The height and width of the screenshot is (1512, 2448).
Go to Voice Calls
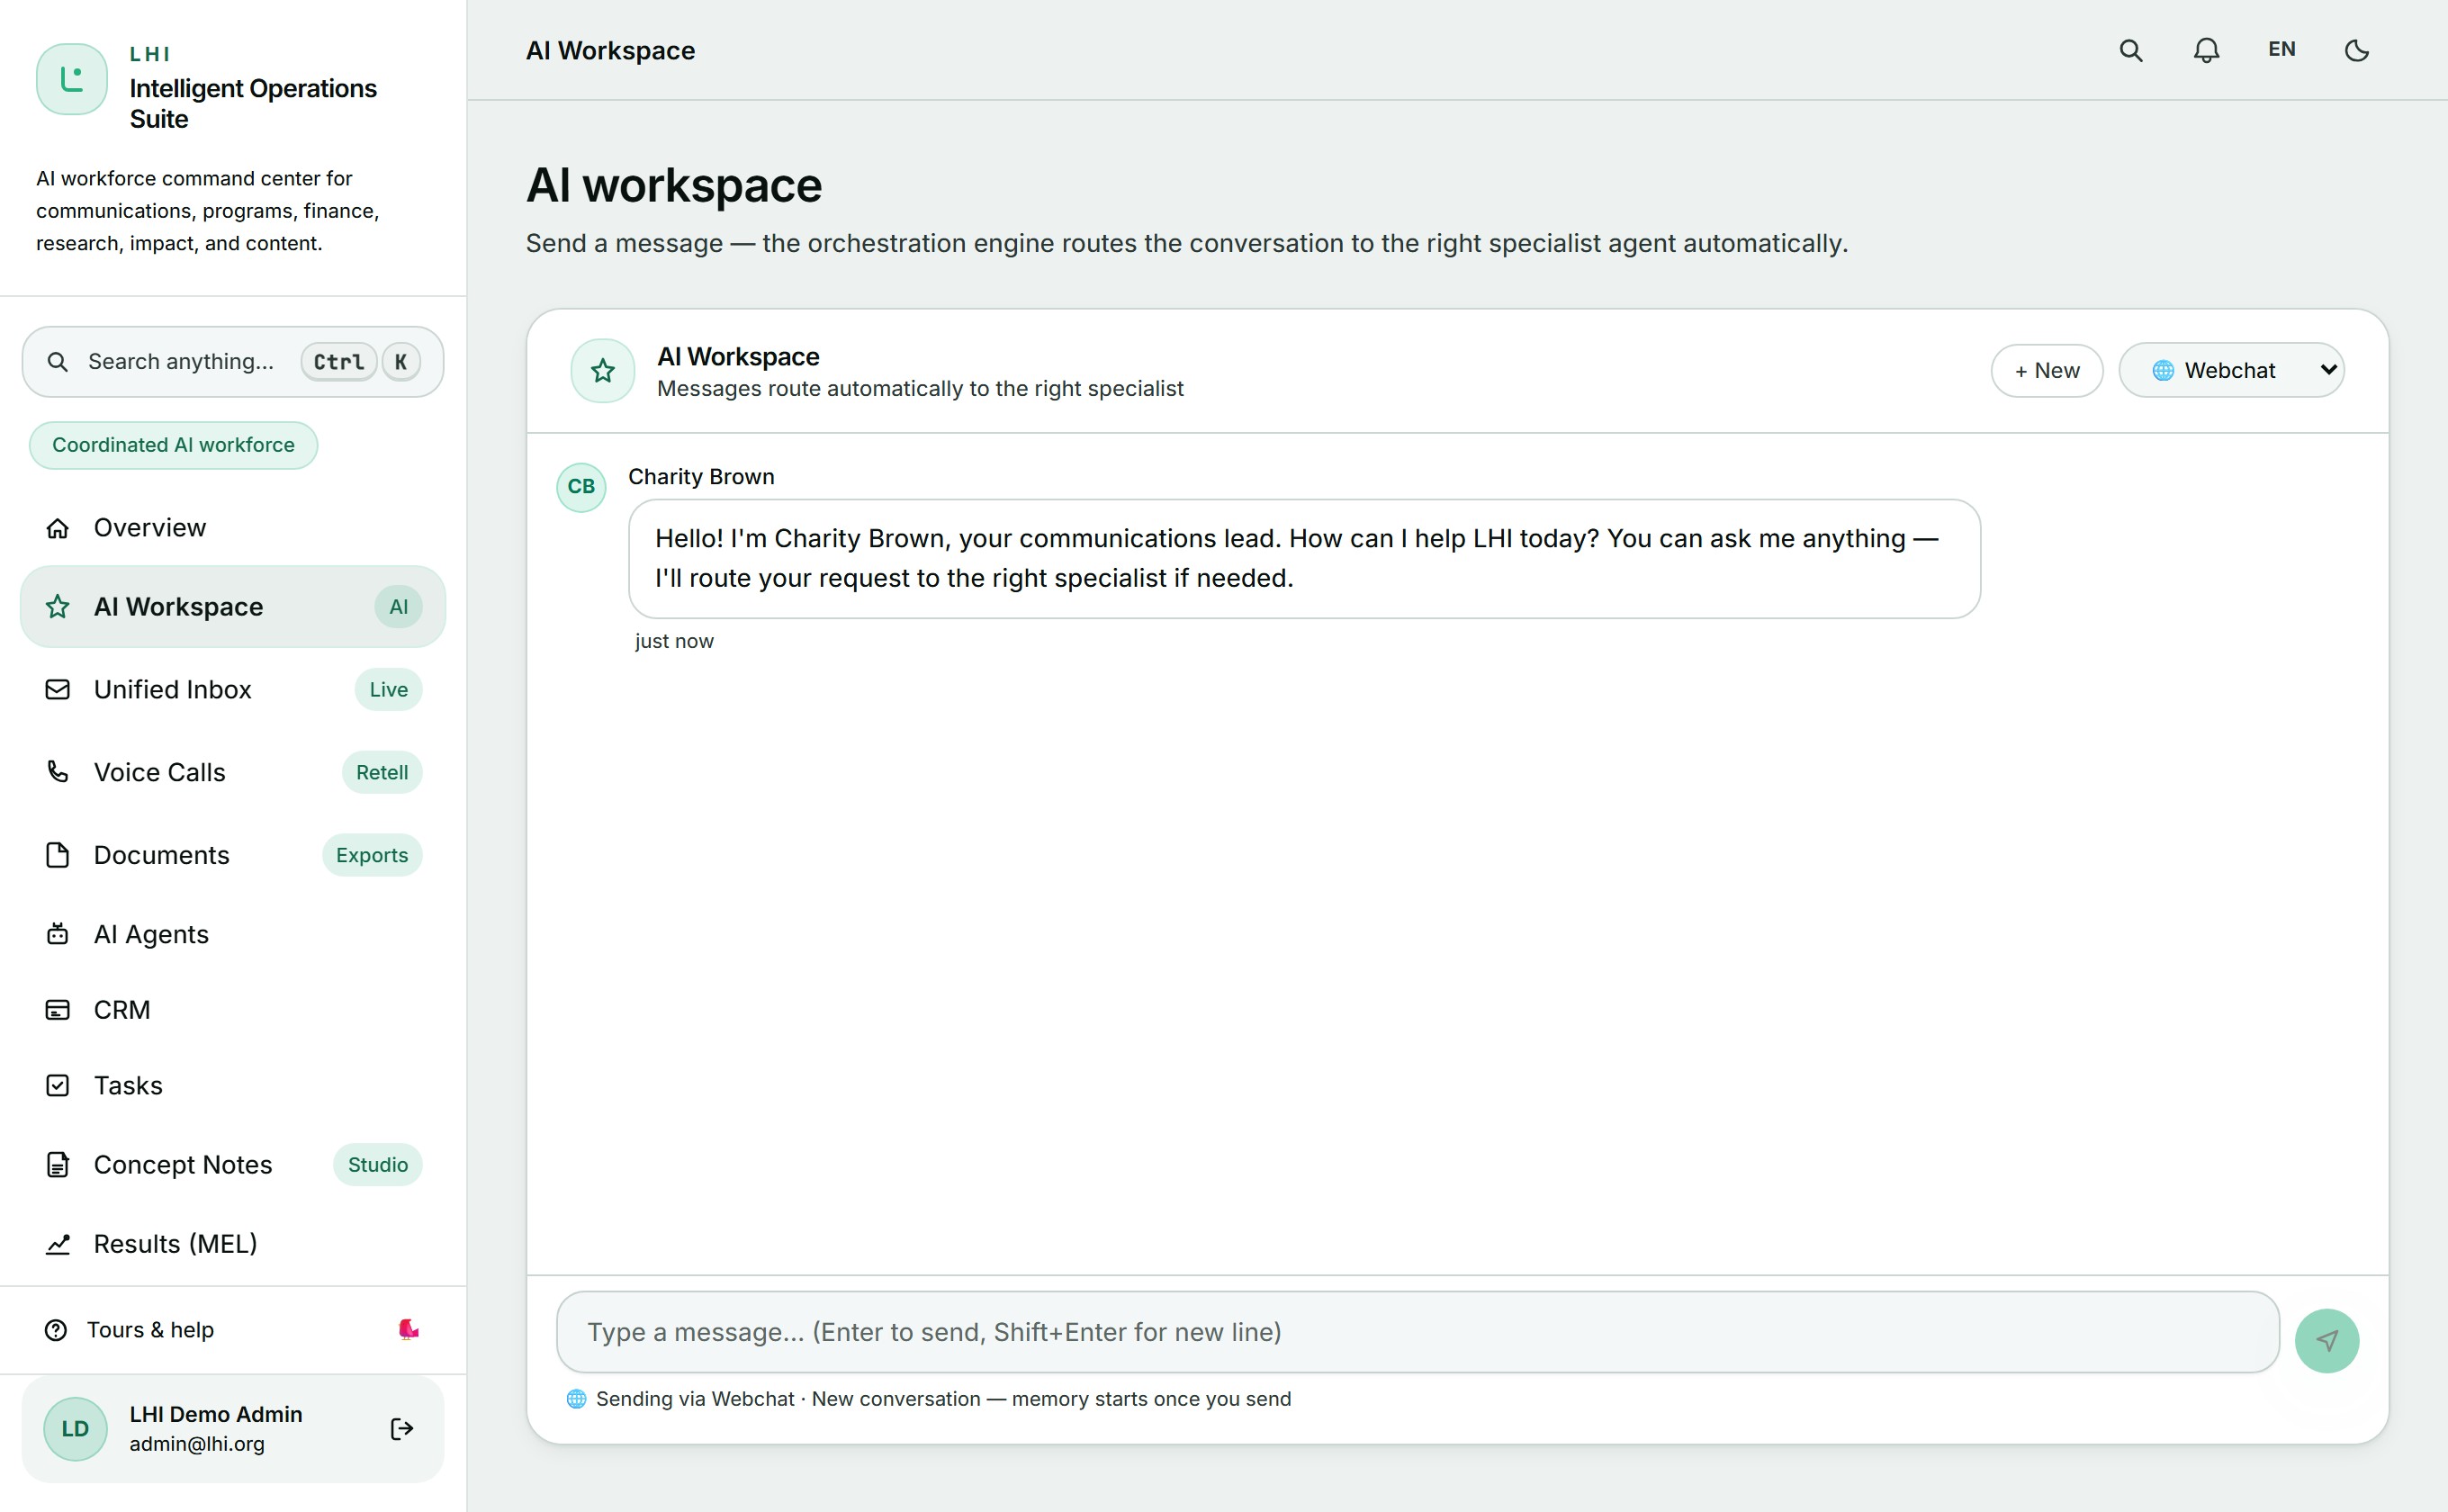click(233, 773)
